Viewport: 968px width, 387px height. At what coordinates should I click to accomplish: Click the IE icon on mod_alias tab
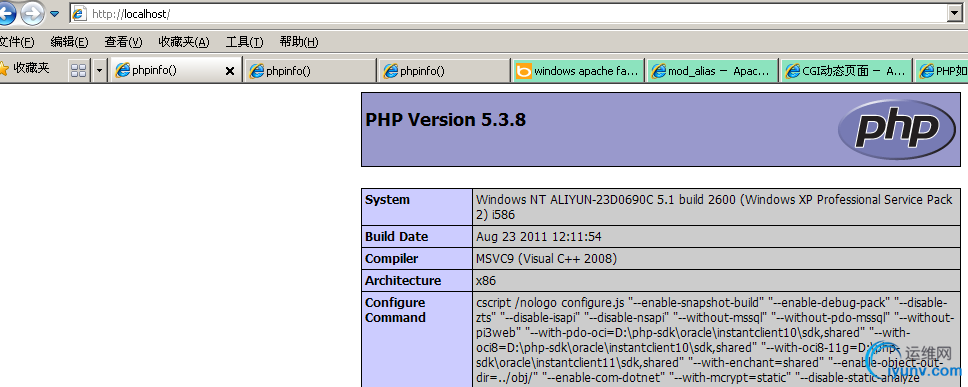658,71
